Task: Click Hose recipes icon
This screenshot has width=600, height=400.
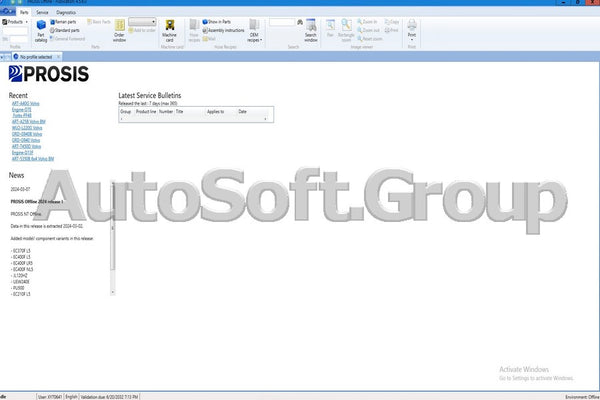Action: coord(194,31)
